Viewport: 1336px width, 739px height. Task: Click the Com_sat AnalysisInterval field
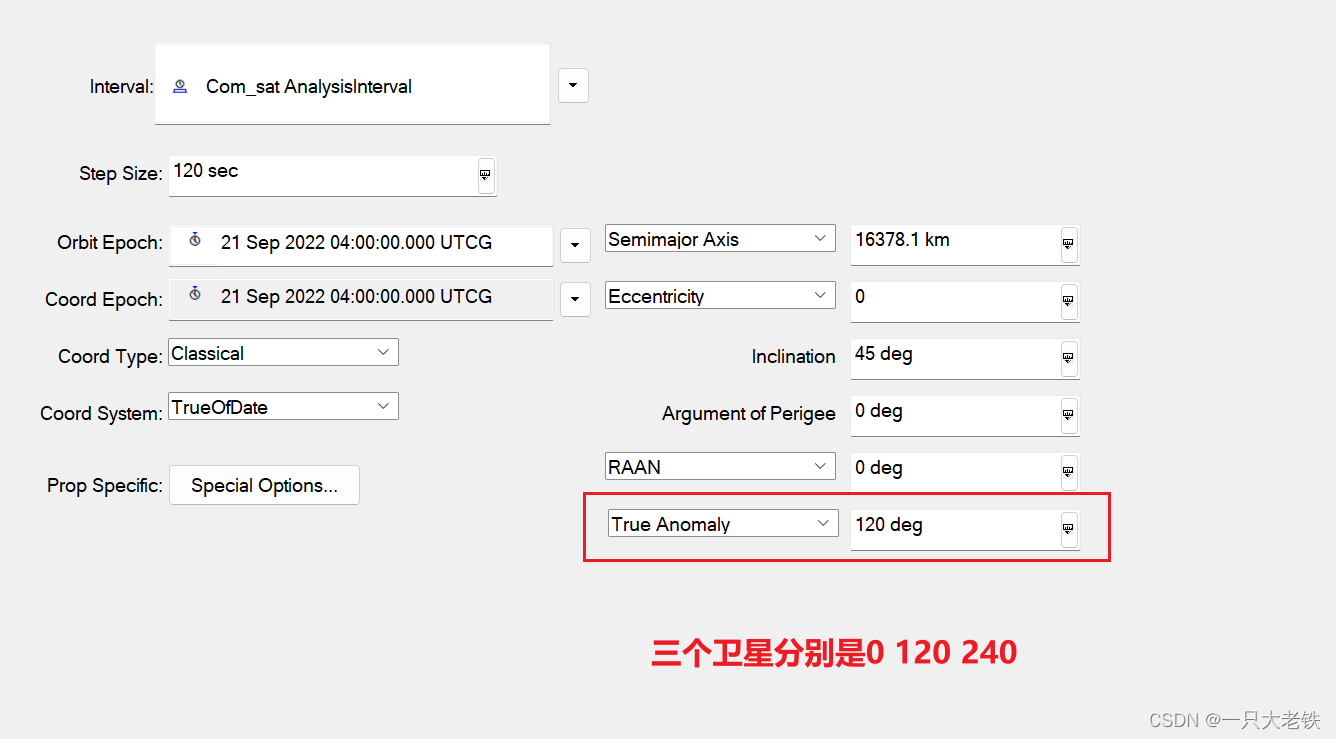point(352,84)
